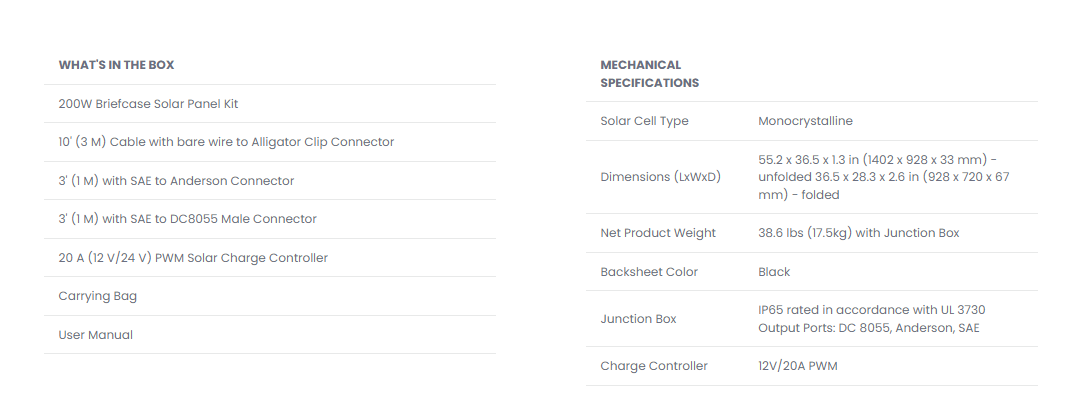Screen dimensions: 1072x416
Task: Select the SAE to Anderson Connector row
Action: [x=176, y=181]
